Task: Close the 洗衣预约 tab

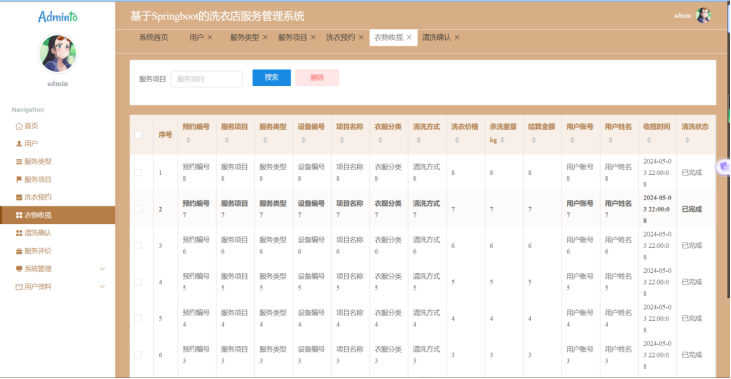Action: click(361, 37)
